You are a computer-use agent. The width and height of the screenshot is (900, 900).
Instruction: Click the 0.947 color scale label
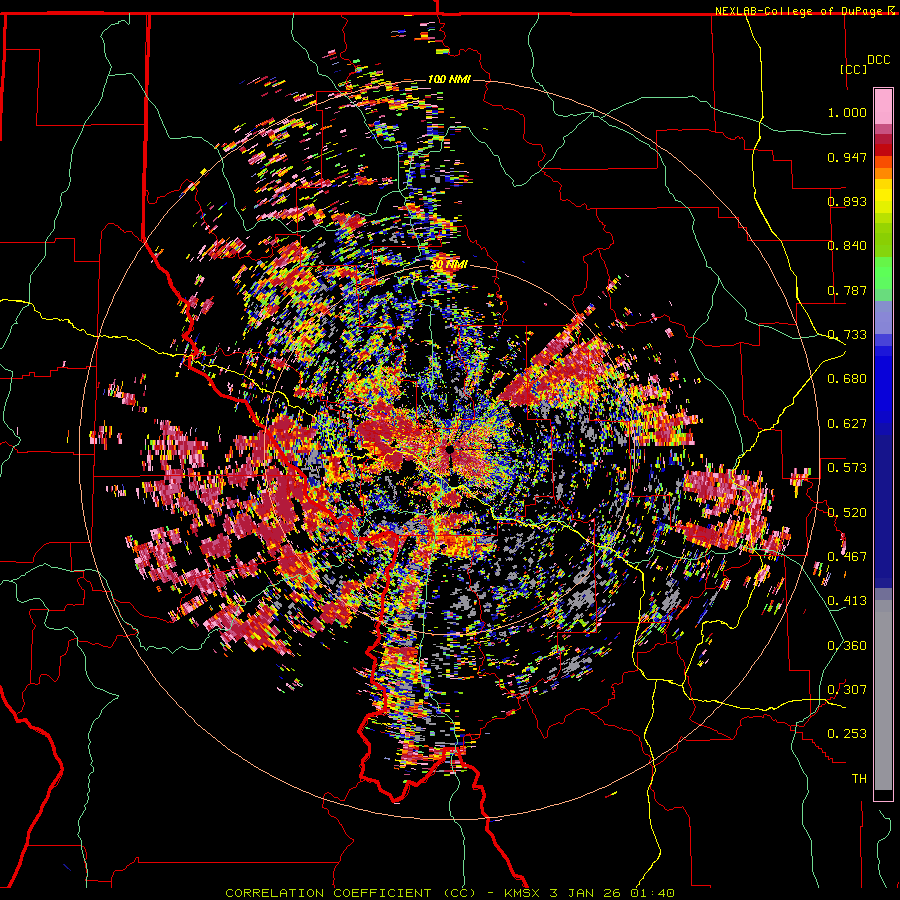pyautogui.click(x=847, y=157)
